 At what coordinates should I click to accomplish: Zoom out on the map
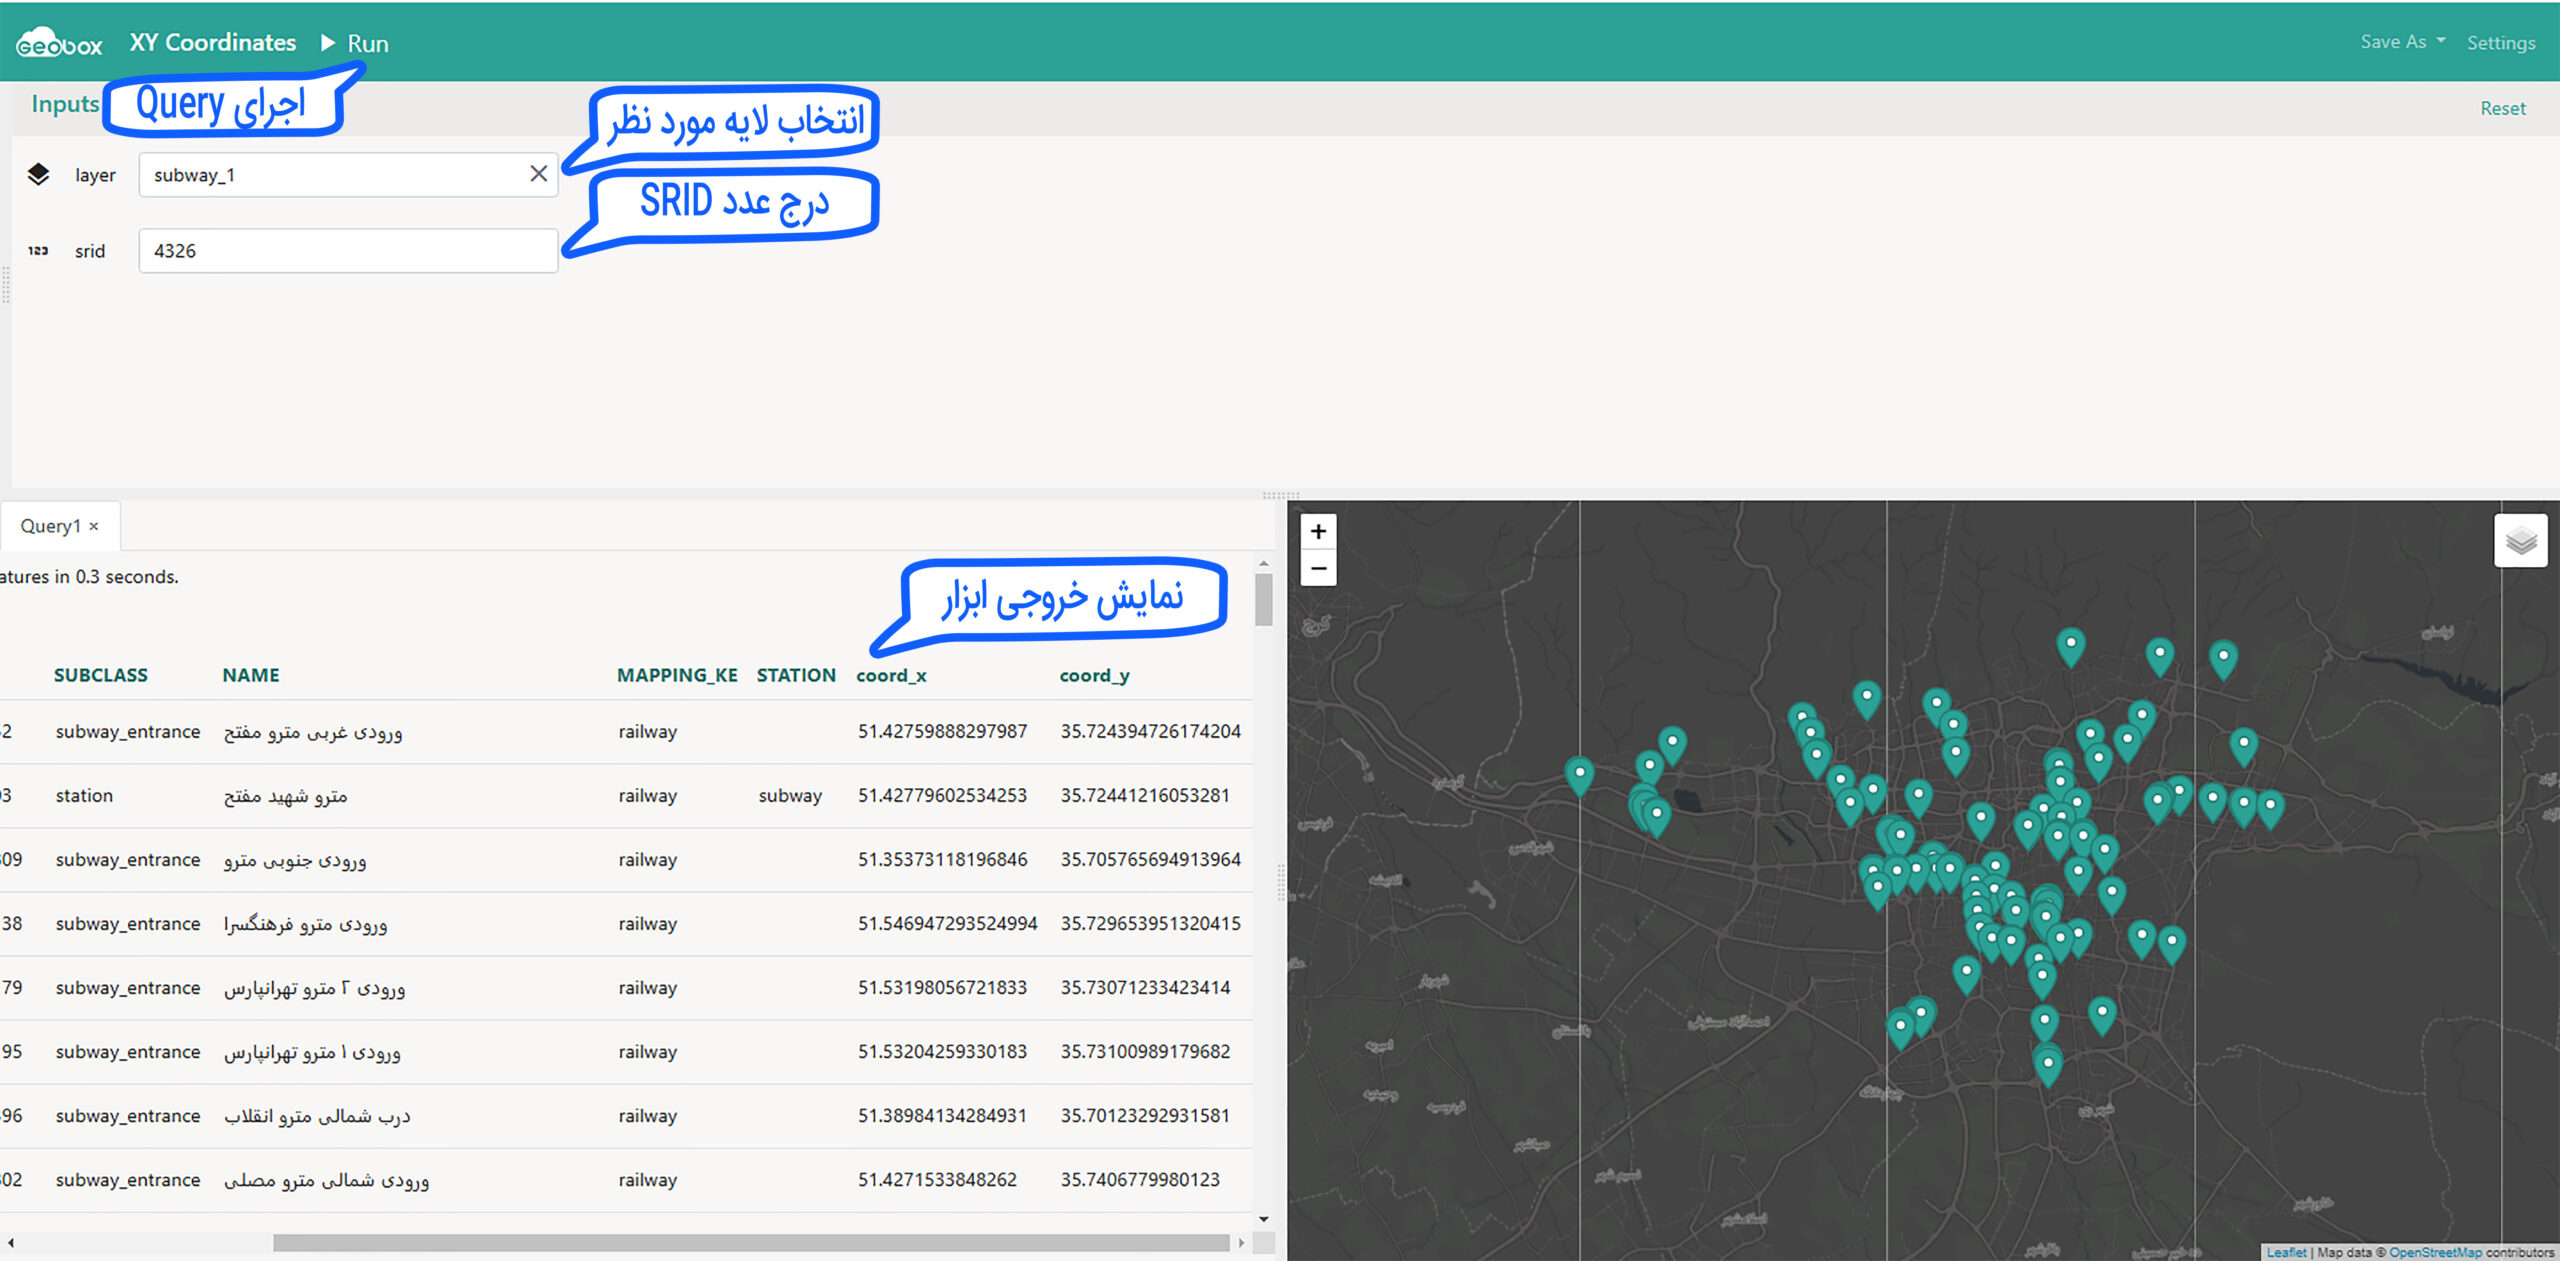point(1318,568)
